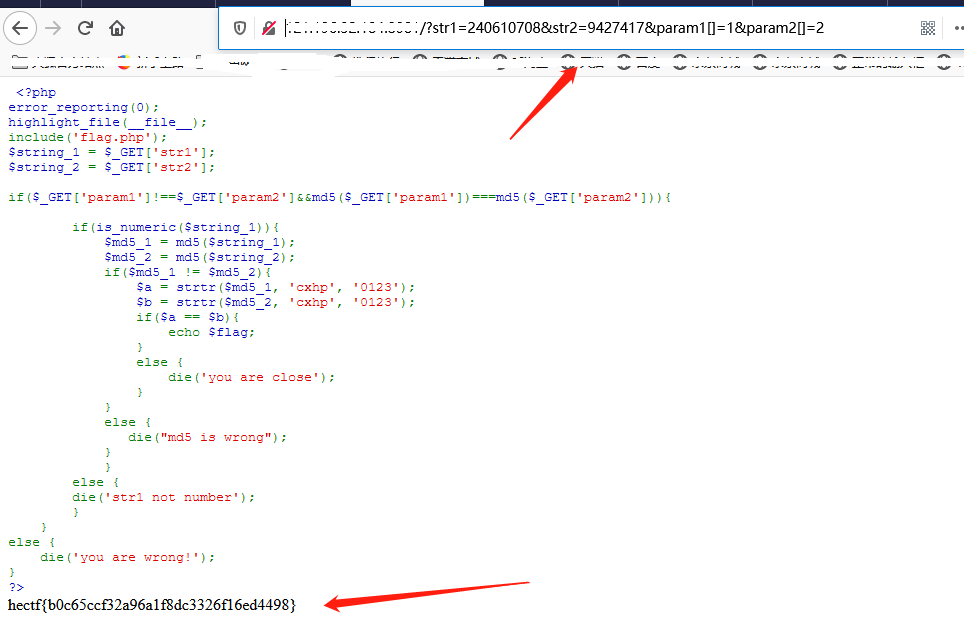Click the hectf{b0c65ccf...} flag text
The height and width of the screenshot is (633, 964).
[152, 605]
